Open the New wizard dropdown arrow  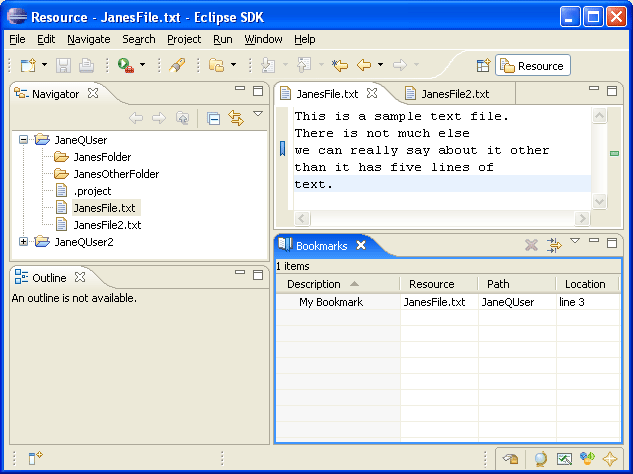[x=44, y=65]
